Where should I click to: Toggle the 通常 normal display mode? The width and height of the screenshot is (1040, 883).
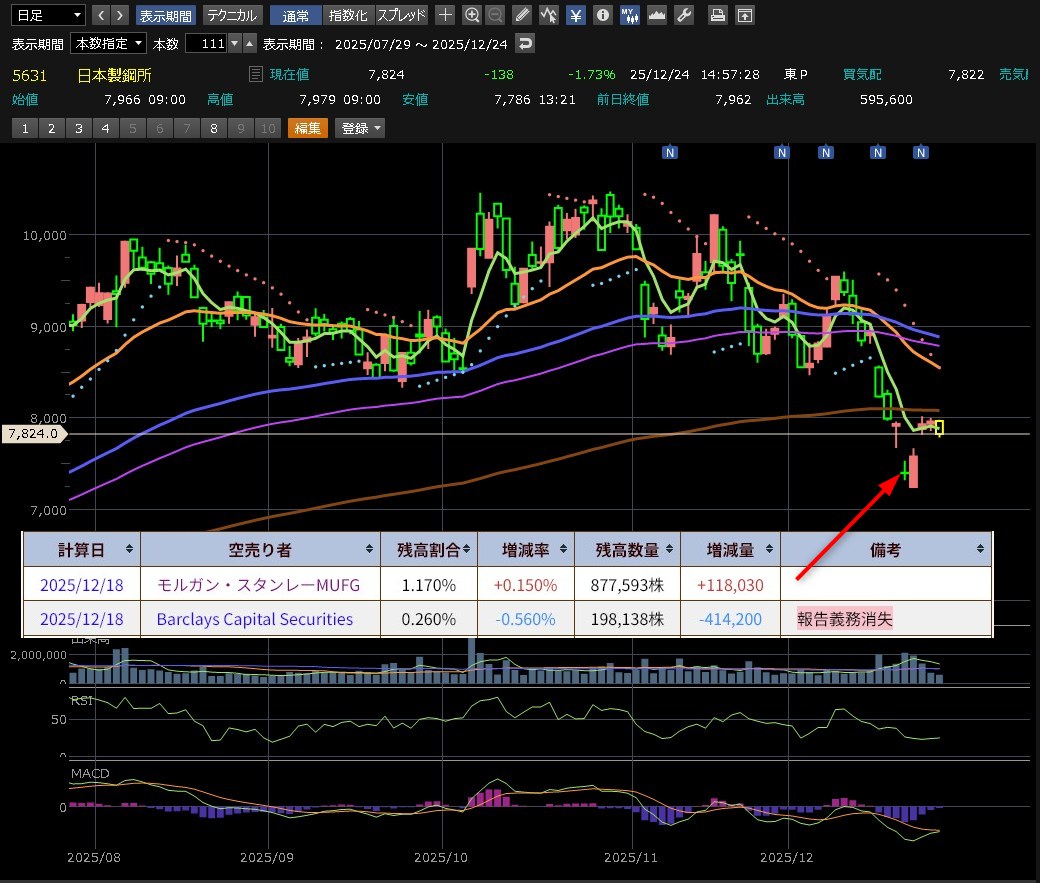tap(296, 15)
